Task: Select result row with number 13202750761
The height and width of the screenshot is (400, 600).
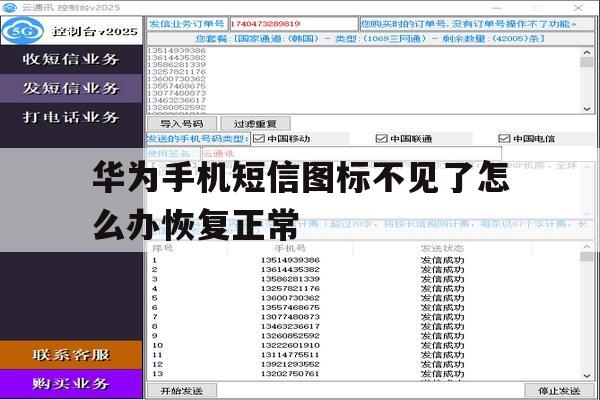Action: point(364,374)
